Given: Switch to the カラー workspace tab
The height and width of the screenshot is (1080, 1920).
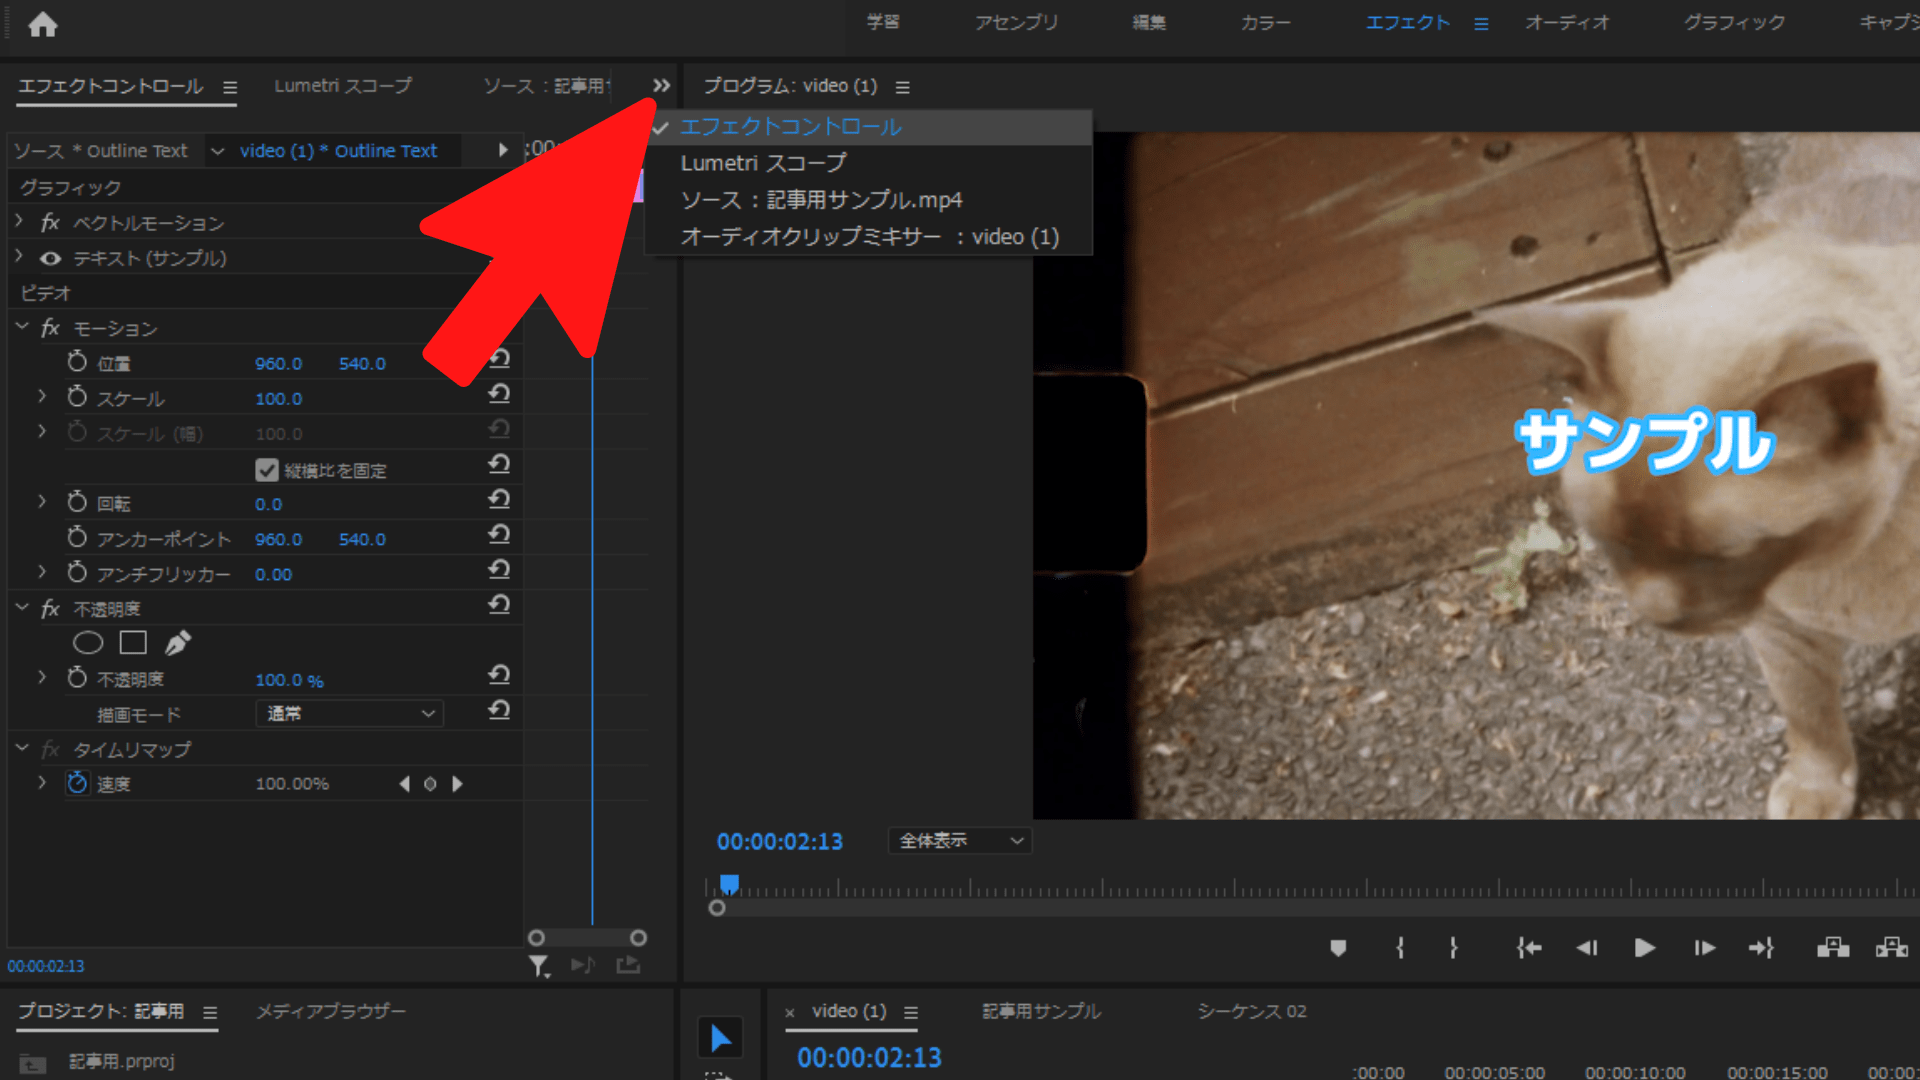Looking at the screenshot, I should click(1265, 23).
